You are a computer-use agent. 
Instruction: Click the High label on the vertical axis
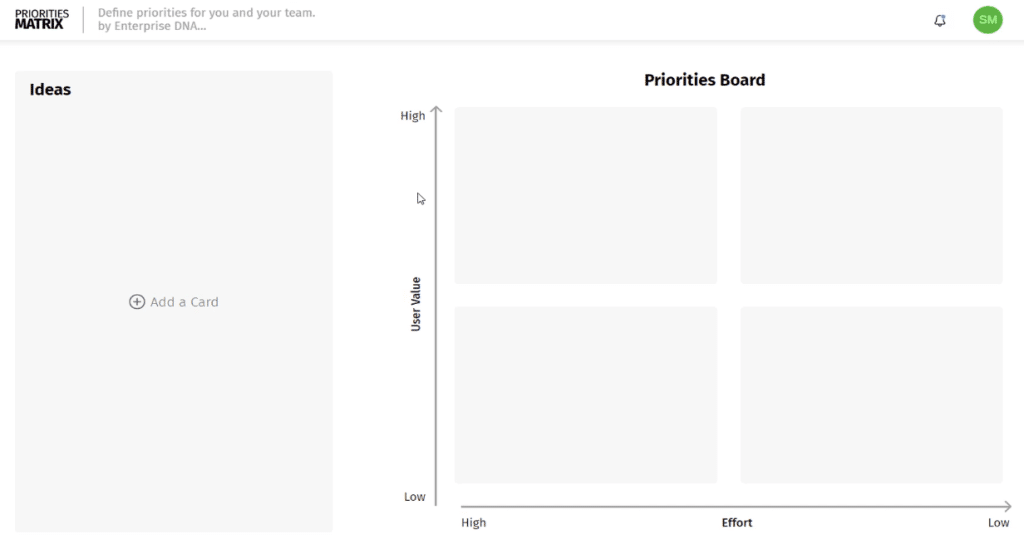(413, 116)
